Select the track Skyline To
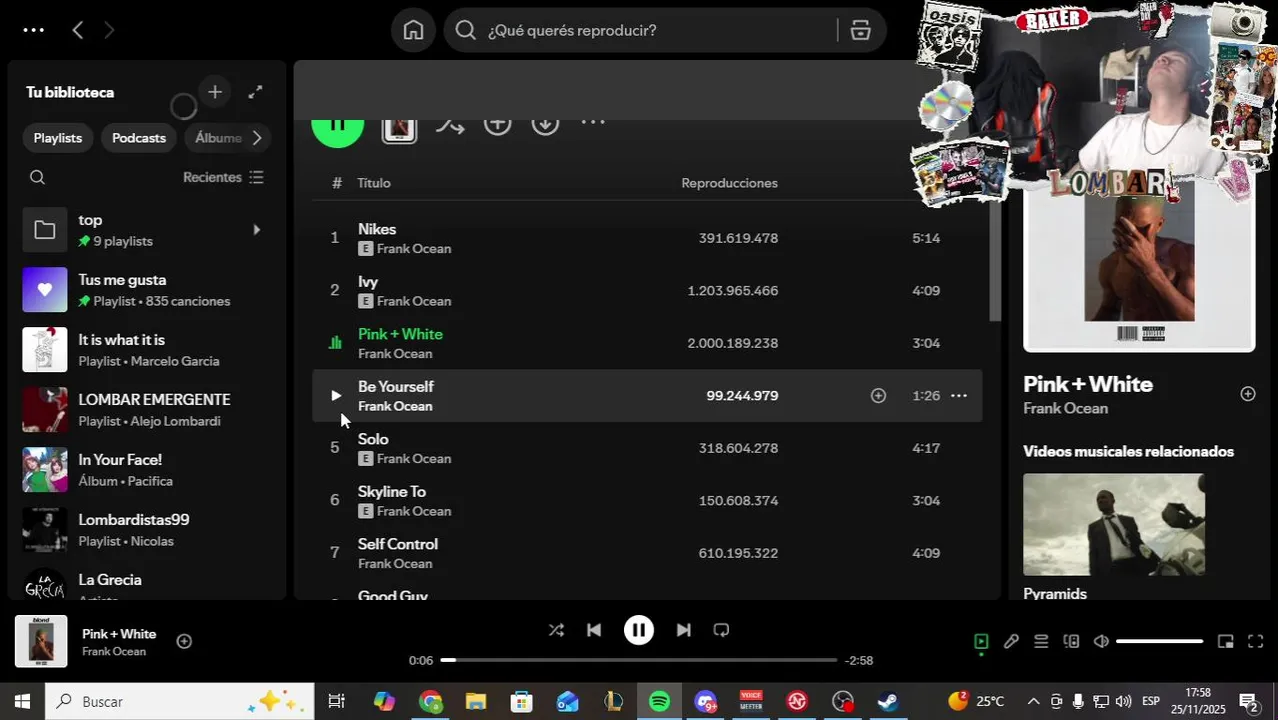Screen dimensions: 1278x720 [x=646, y=500]
